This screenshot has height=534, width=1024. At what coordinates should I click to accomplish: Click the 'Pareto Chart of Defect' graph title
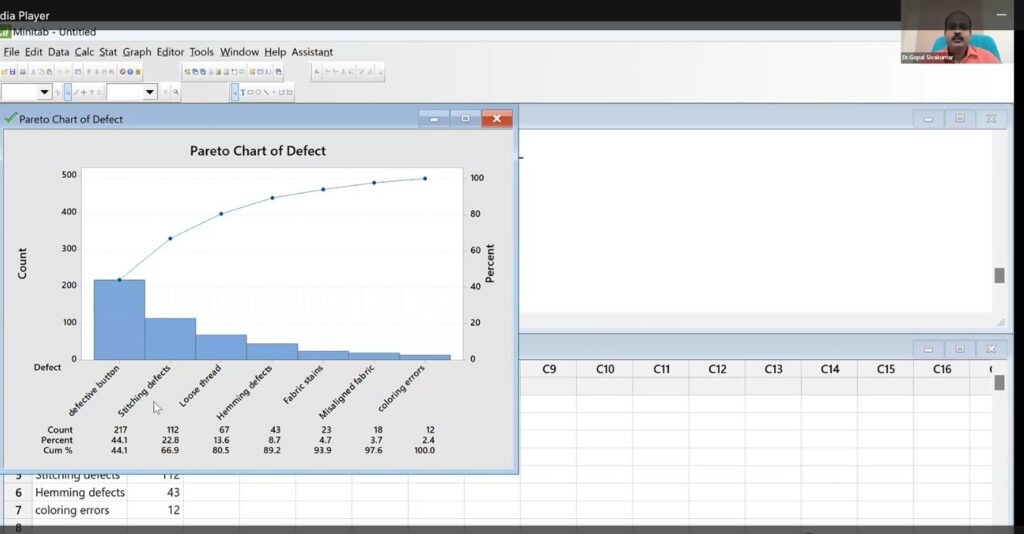258,151
